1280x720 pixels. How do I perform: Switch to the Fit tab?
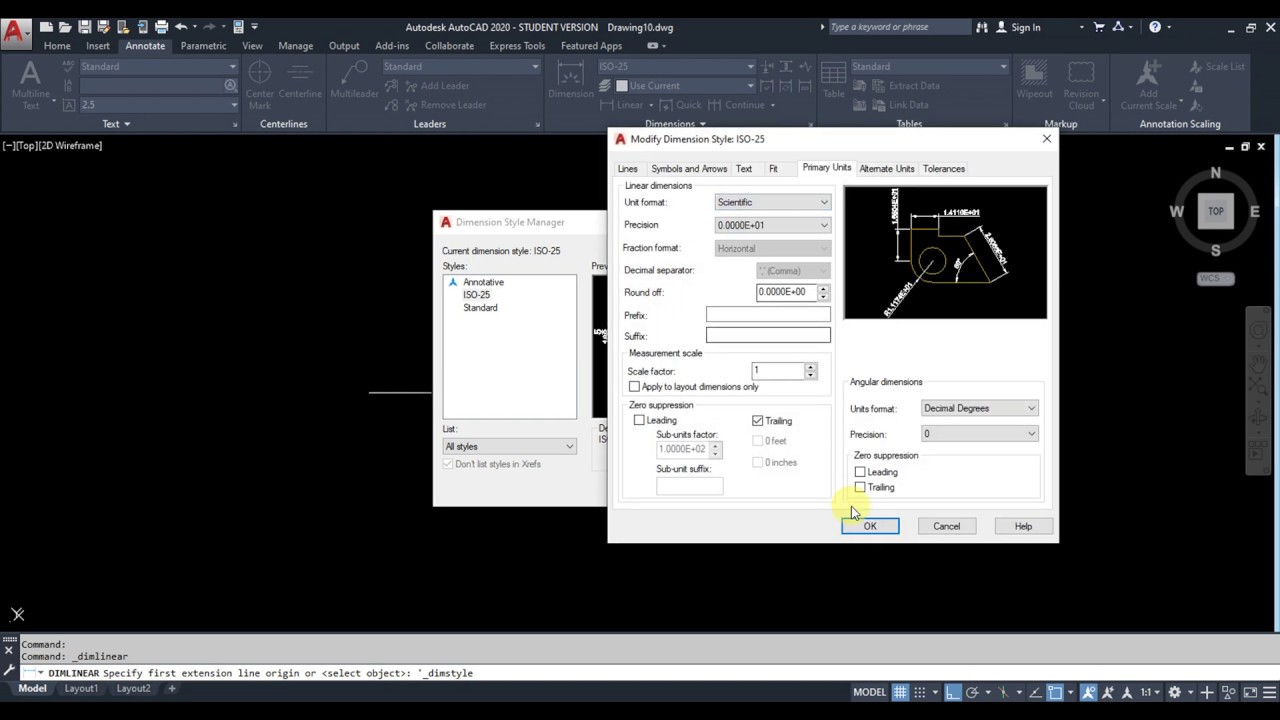773,169
